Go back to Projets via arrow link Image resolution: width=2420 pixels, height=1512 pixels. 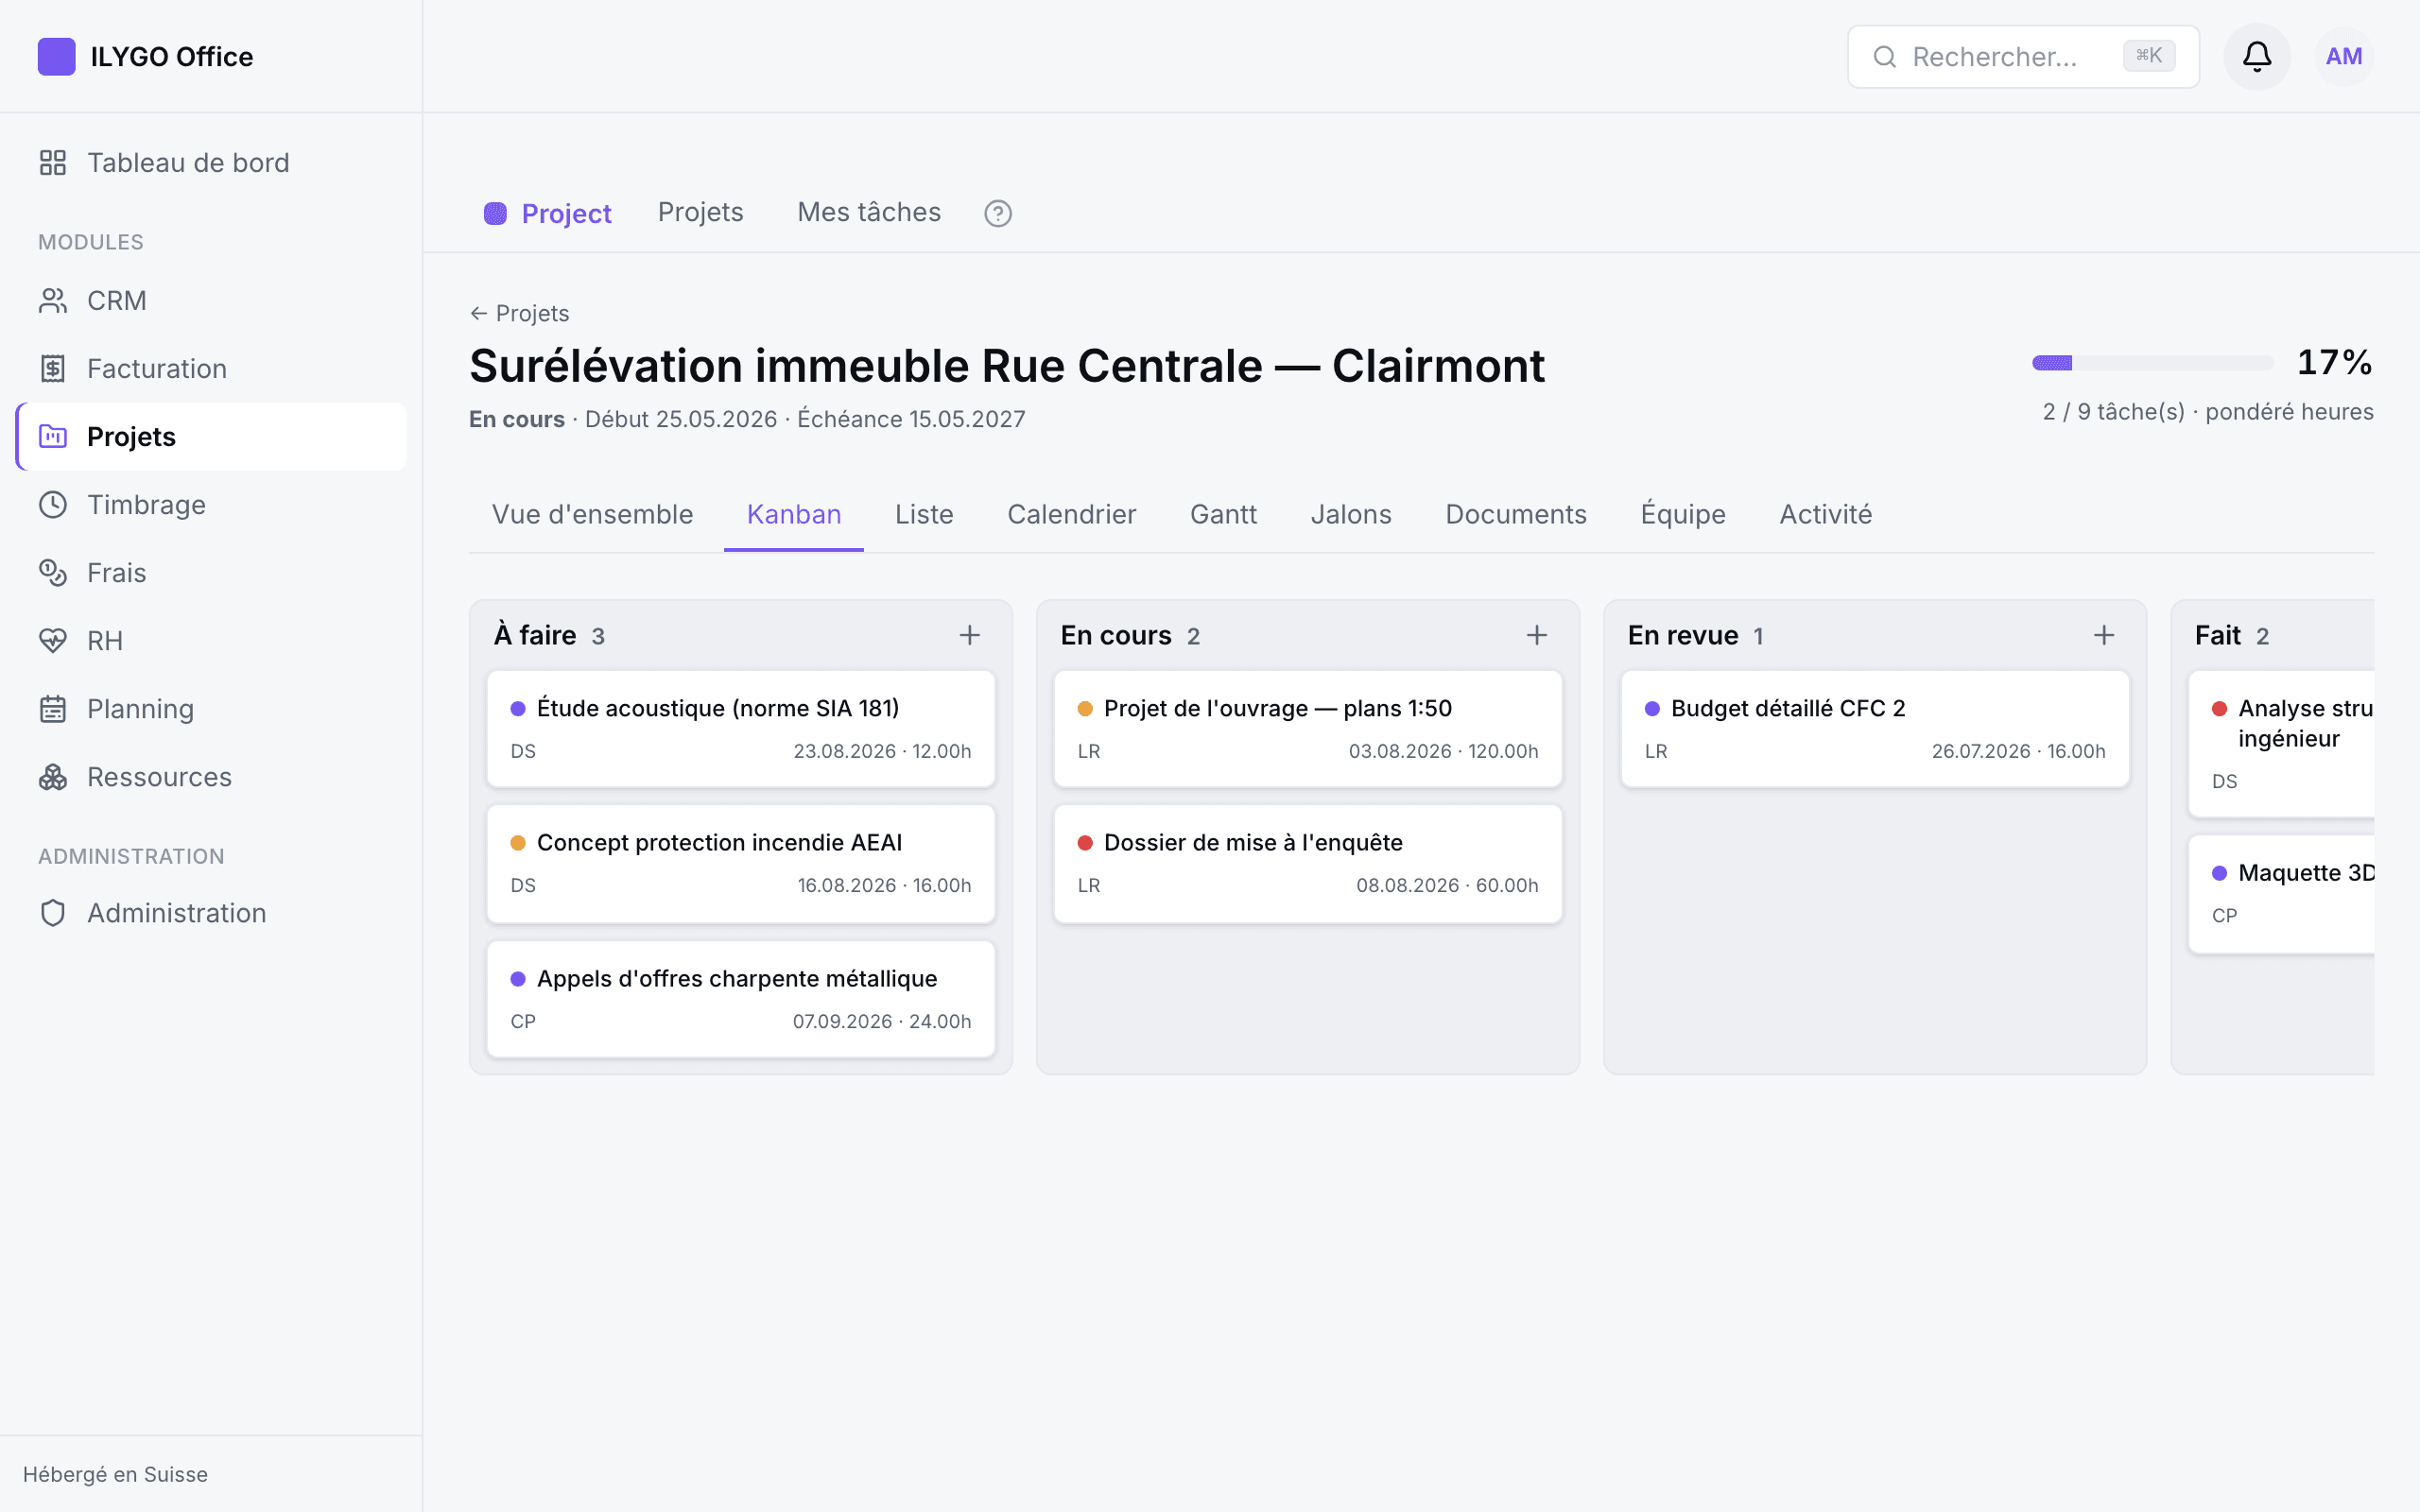coord(520,313)
